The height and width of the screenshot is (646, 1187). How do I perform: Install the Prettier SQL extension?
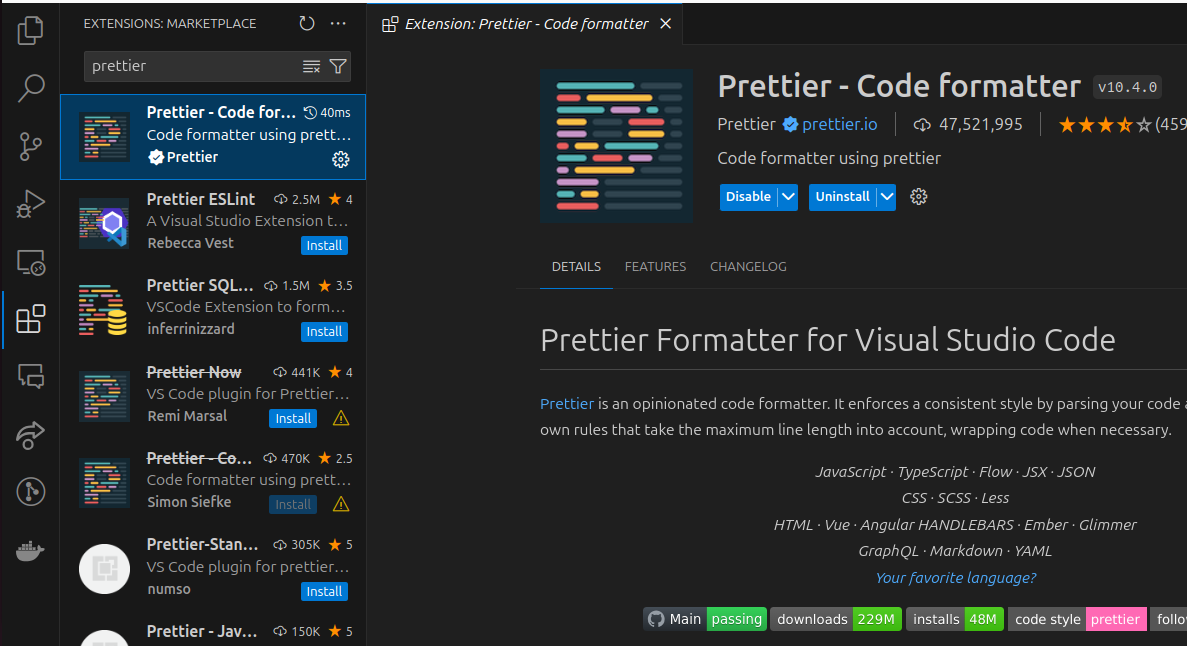point(324,332)
